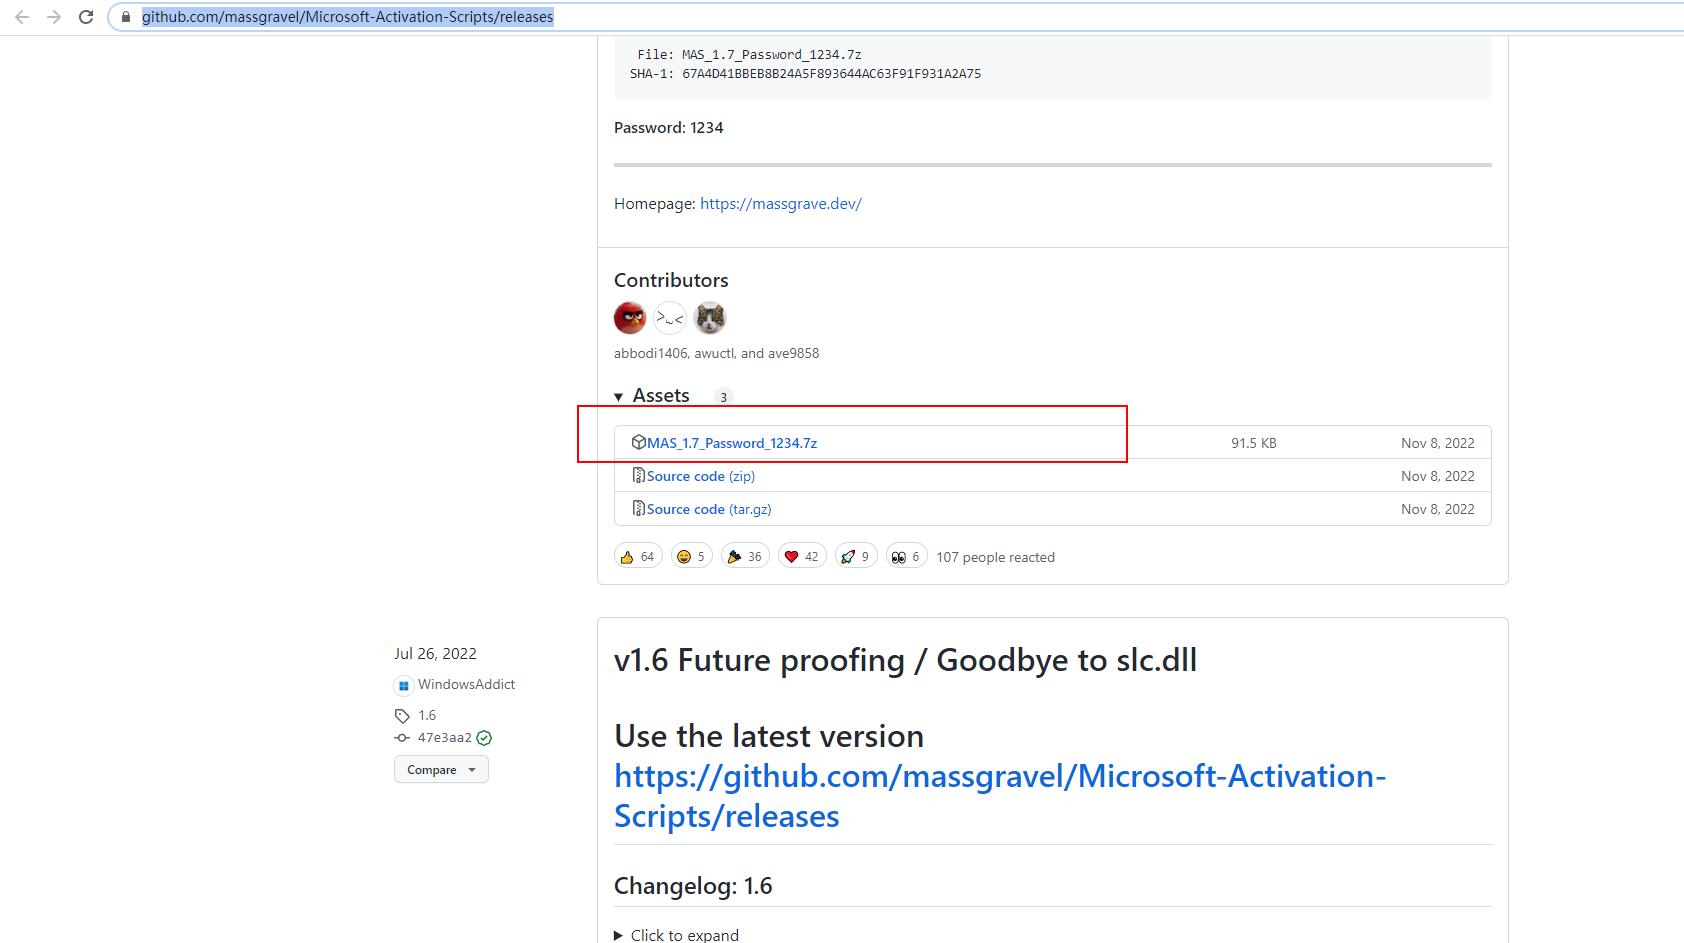Viewport: 1684px width, 943px height.
Task: Open the v1.6 Future proofing release title
Action: [x=905, y=660]
